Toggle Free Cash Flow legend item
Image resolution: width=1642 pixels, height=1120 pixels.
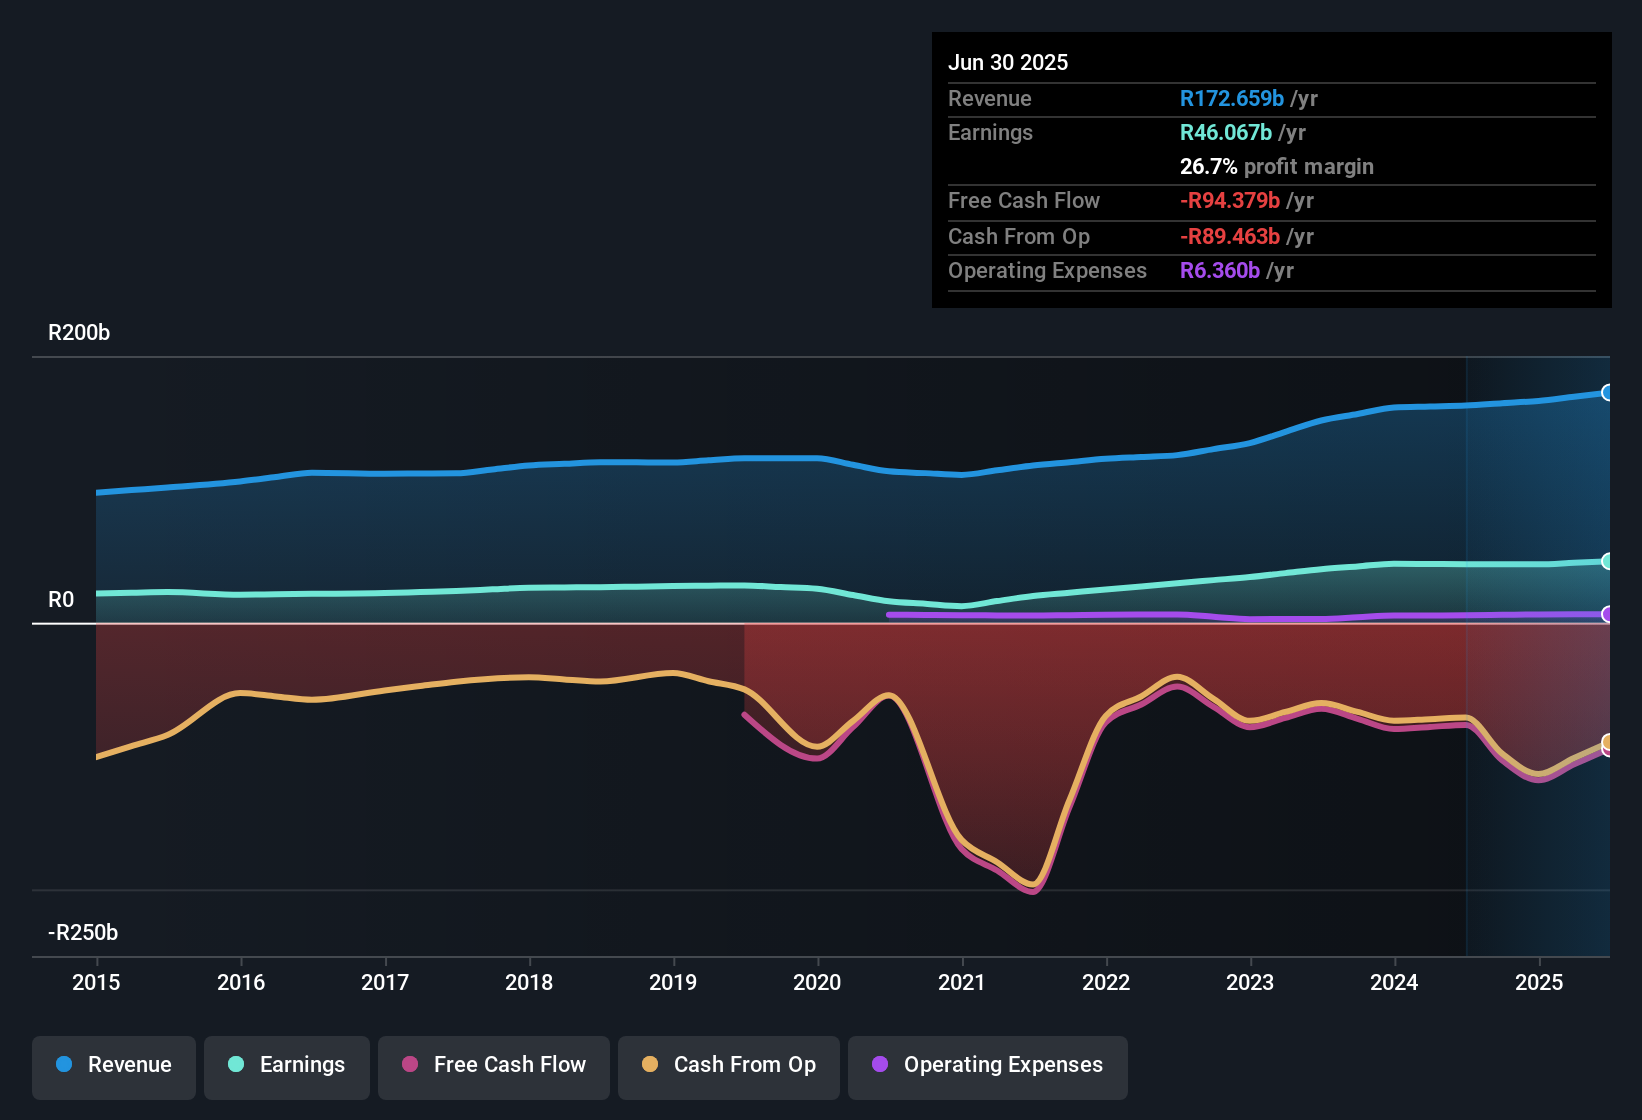[493, 1065]
